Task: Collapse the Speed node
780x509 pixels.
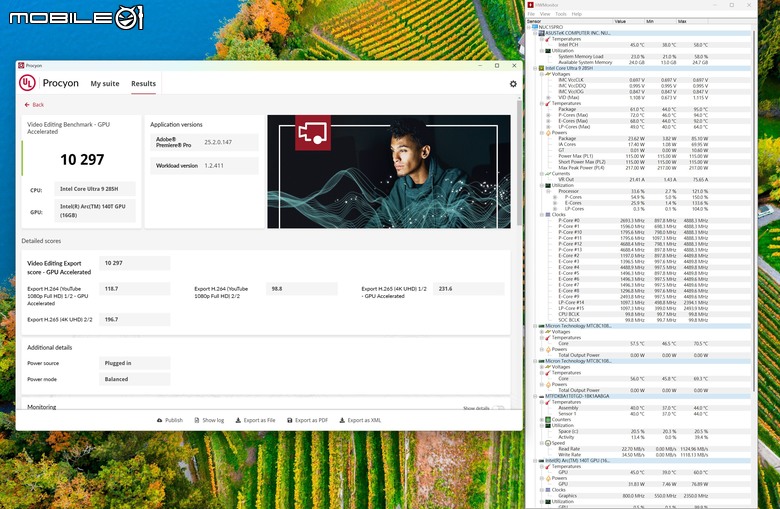Action: click(542, 443)
